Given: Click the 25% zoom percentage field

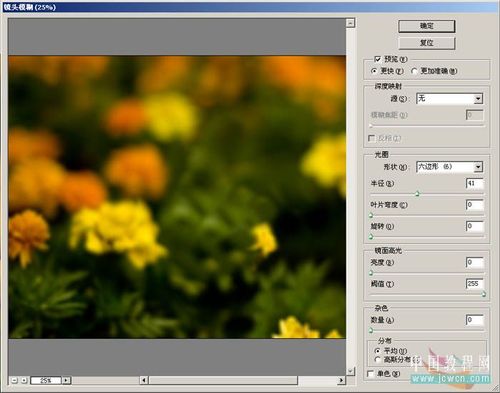Looking at the screenshot, I should [x=46, y=380].
